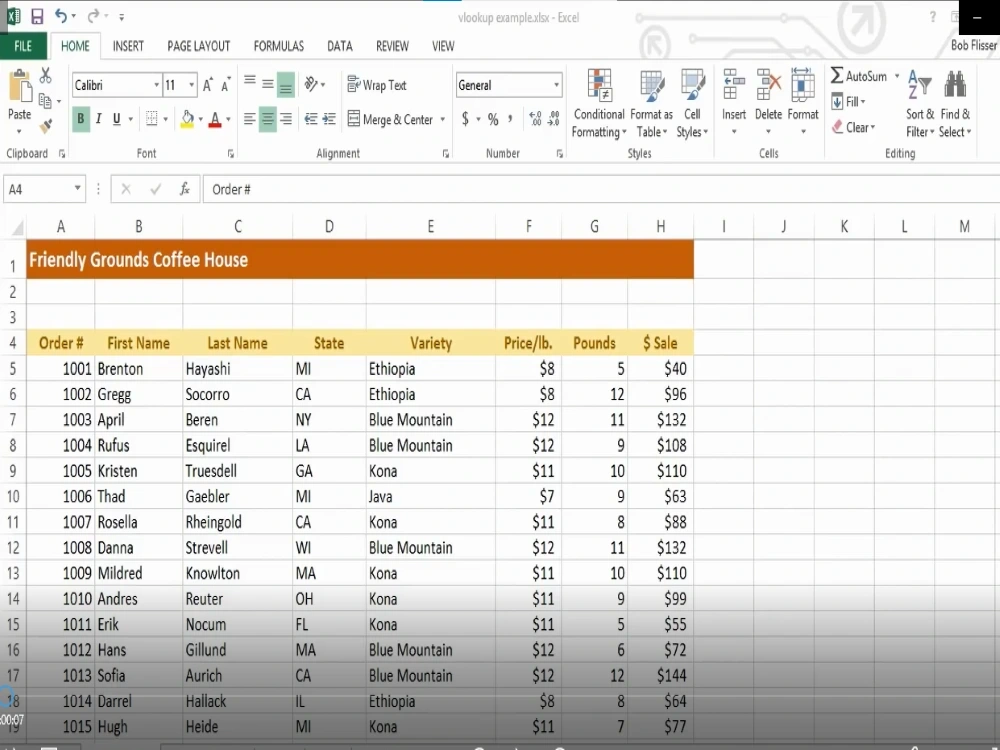The image size is (1000, 750).
Task: Click the Copy icon
Action: click(45, 101)
